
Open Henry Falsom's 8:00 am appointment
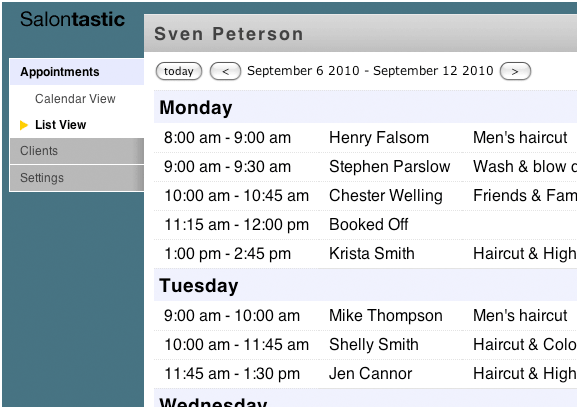[366, 137]
